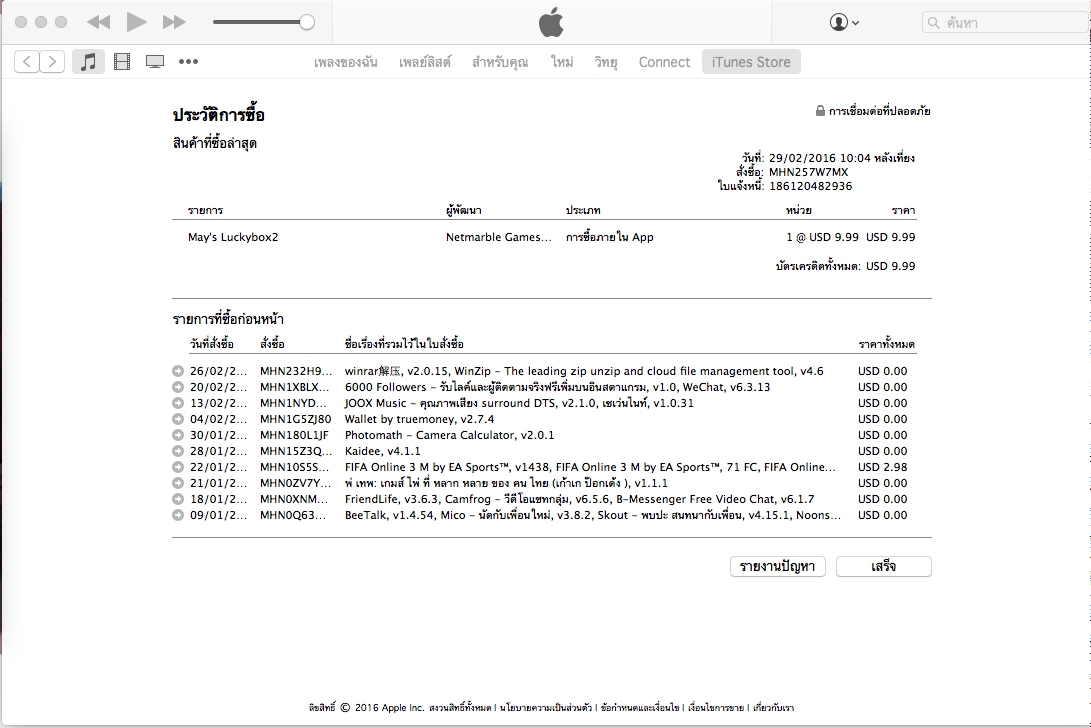Open the เพลย์ลิสต์ tab
Screen dimensions: 1091x728
424,62
